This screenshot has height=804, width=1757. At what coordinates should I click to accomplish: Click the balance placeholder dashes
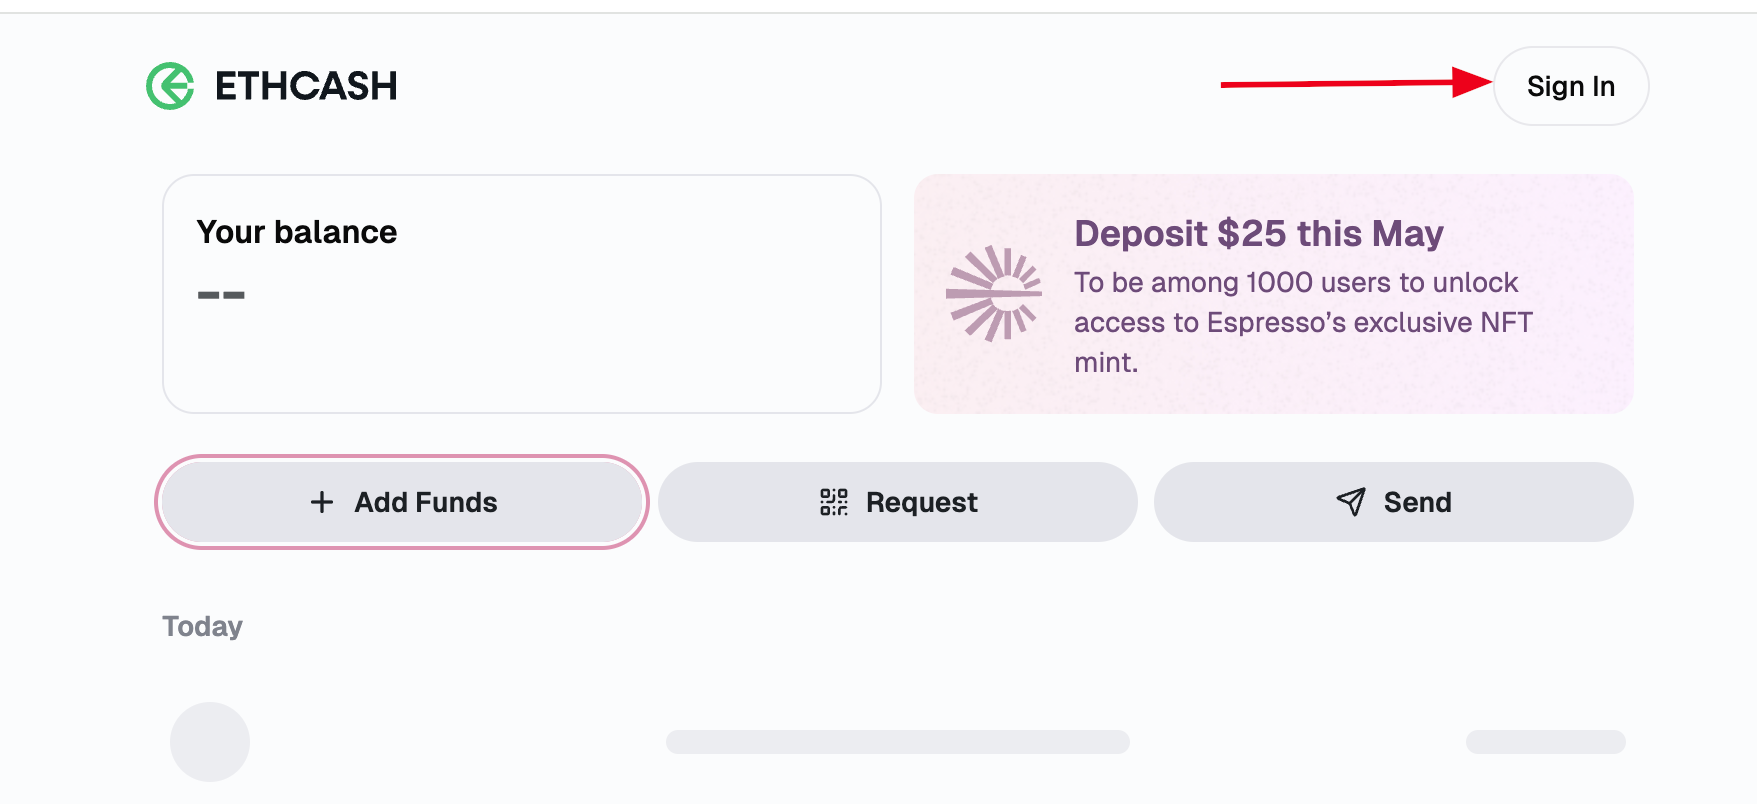pyautogui.click(x=221, y=295)
